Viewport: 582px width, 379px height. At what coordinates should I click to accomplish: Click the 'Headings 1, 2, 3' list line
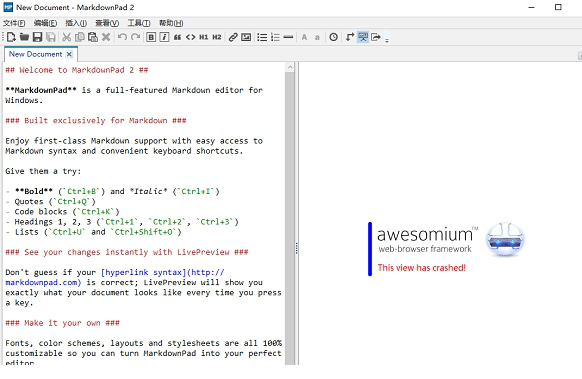122,222
